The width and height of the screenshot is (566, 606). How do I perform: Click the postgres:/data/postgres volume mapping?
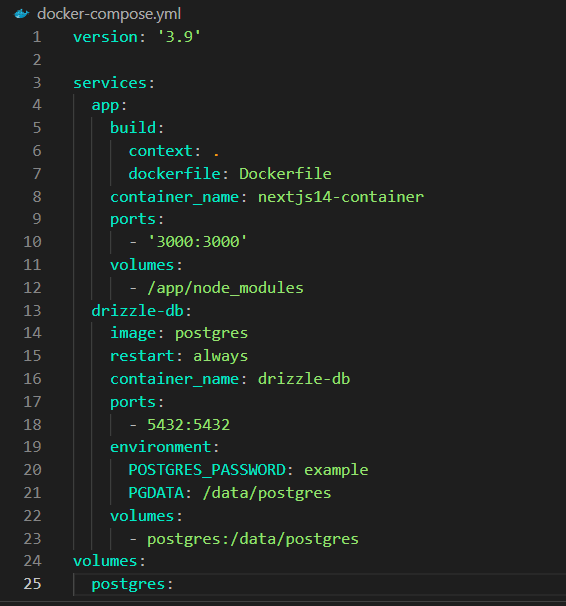coord(253,539)
